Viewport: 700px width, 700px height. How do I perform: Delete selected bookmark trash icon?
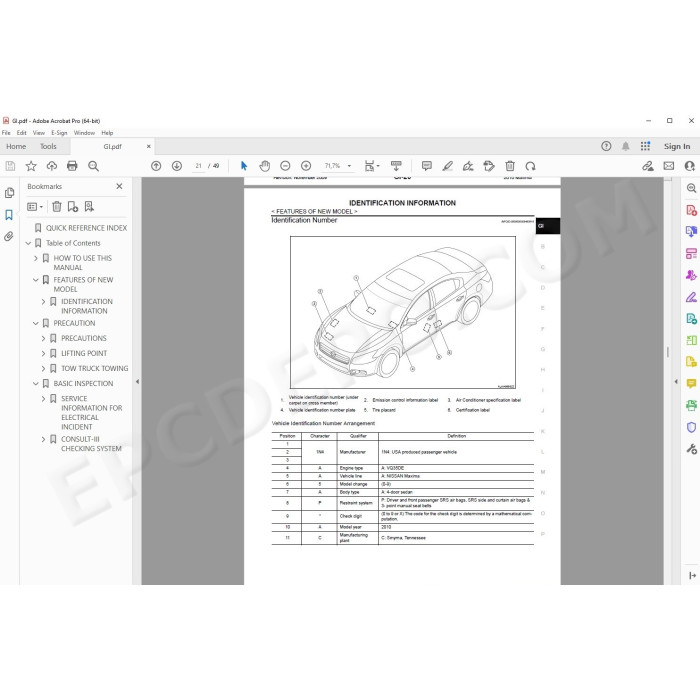tap(57, 206)
